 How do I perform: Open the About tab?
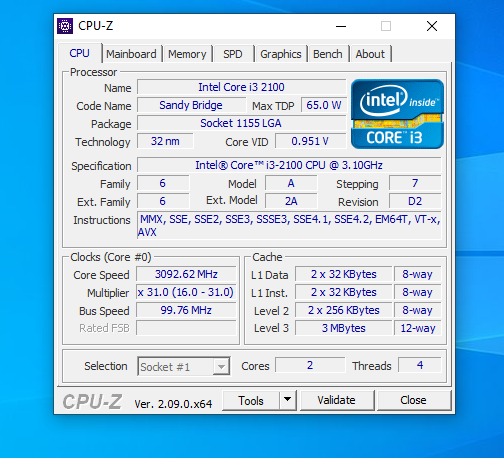click(x=370, y=54)
